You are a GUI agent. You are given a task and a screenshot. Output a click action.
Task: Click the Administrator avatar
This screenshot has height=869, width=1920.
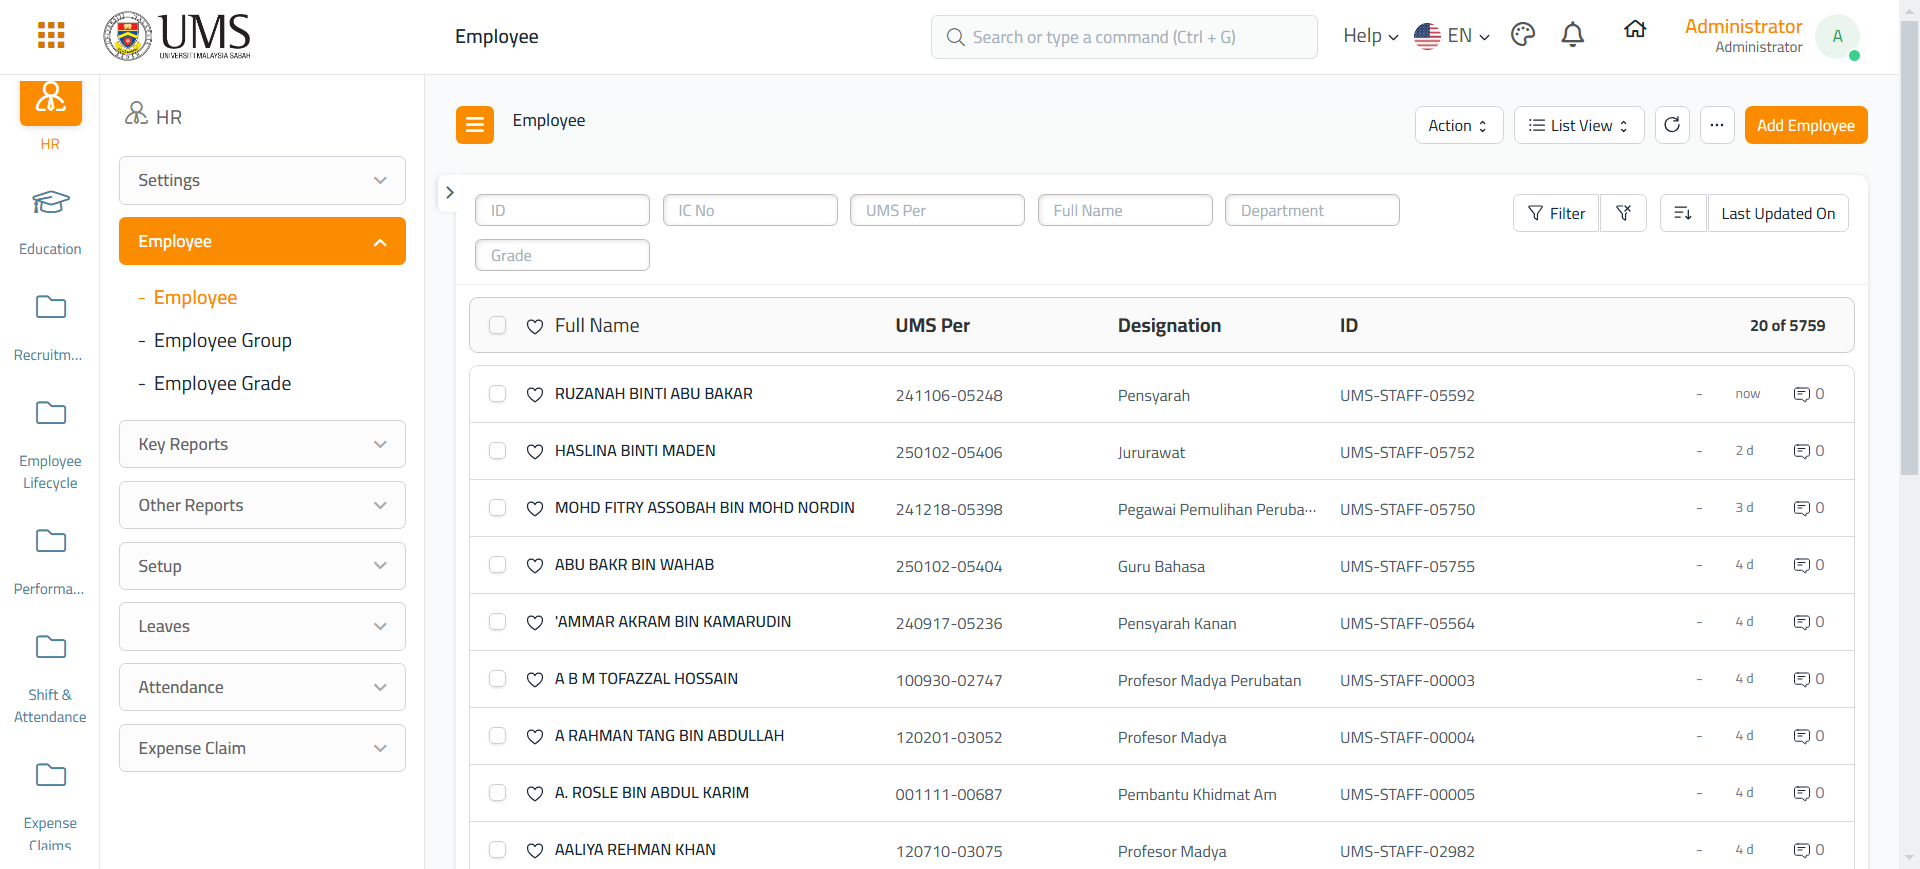point(1837,36)
